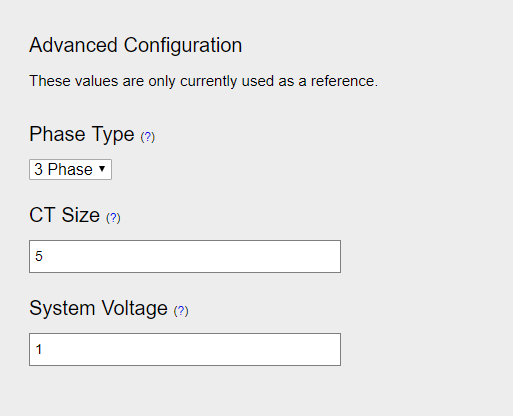Open the System Voltage help (?) link
514x418 pixels.
181,311
